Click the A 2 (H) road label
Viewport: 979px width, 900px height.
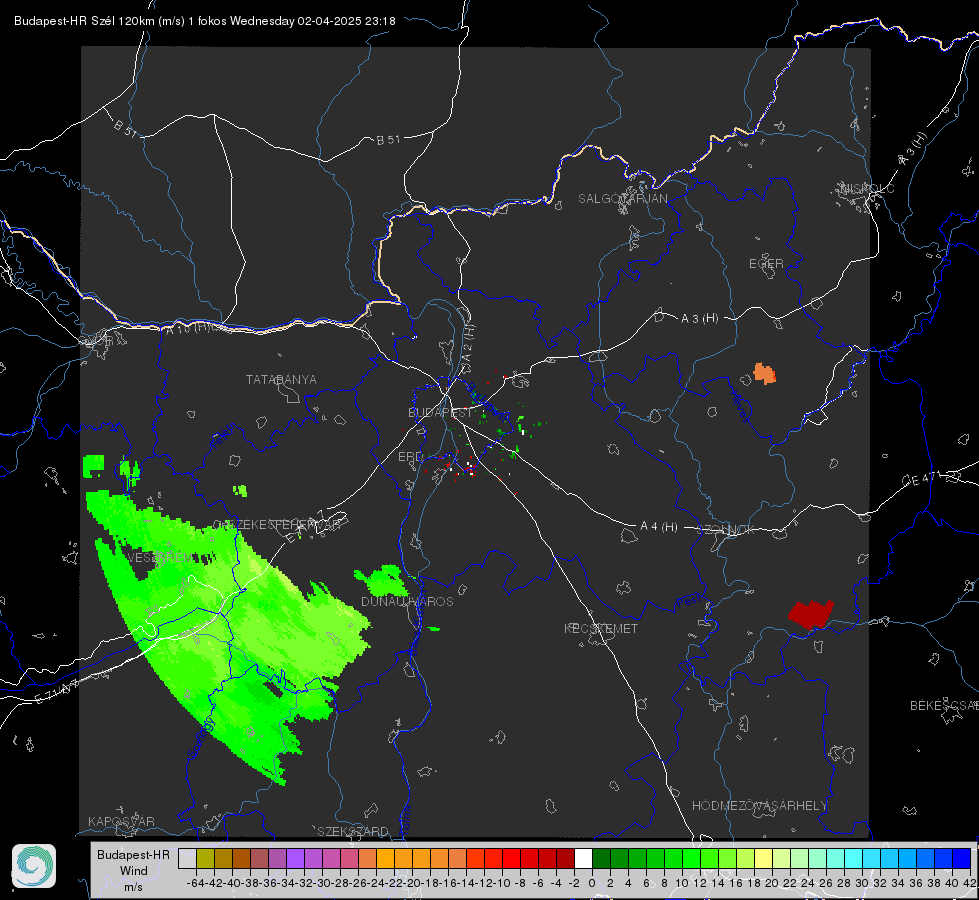(468, 343)
